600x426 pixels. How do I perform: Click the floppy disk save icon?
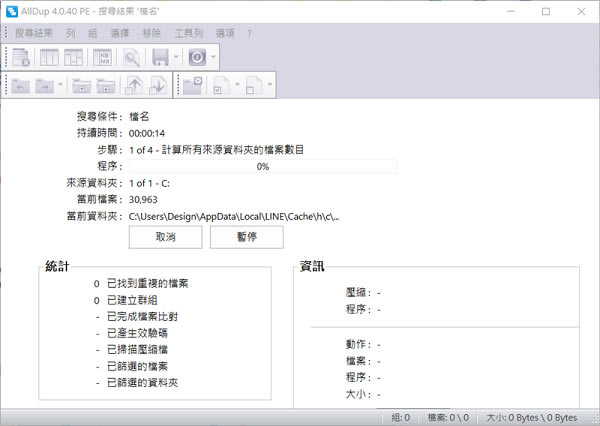click(160, 58)
